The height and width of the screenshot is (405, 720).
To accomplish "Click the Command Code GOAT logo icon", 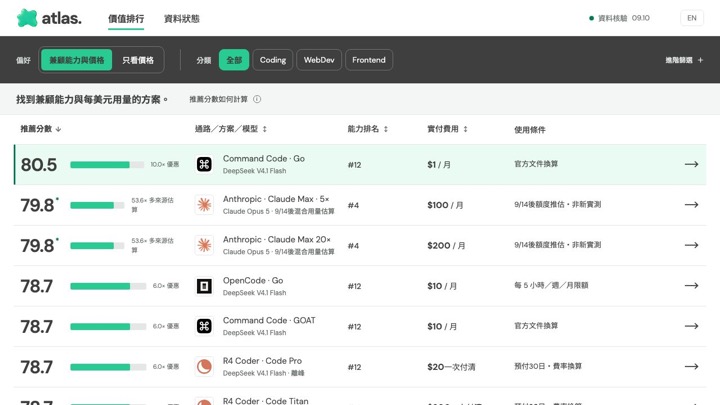I will pyautogui.click(x=204, y=326).
